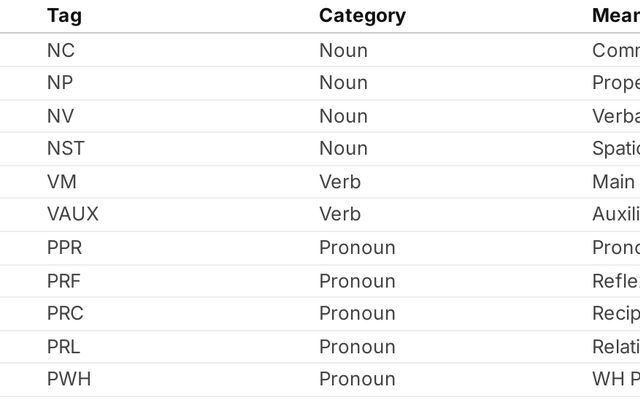Select the PRL tag cell
The width and height of the screenshot is (640, 400).
(64, 346)
